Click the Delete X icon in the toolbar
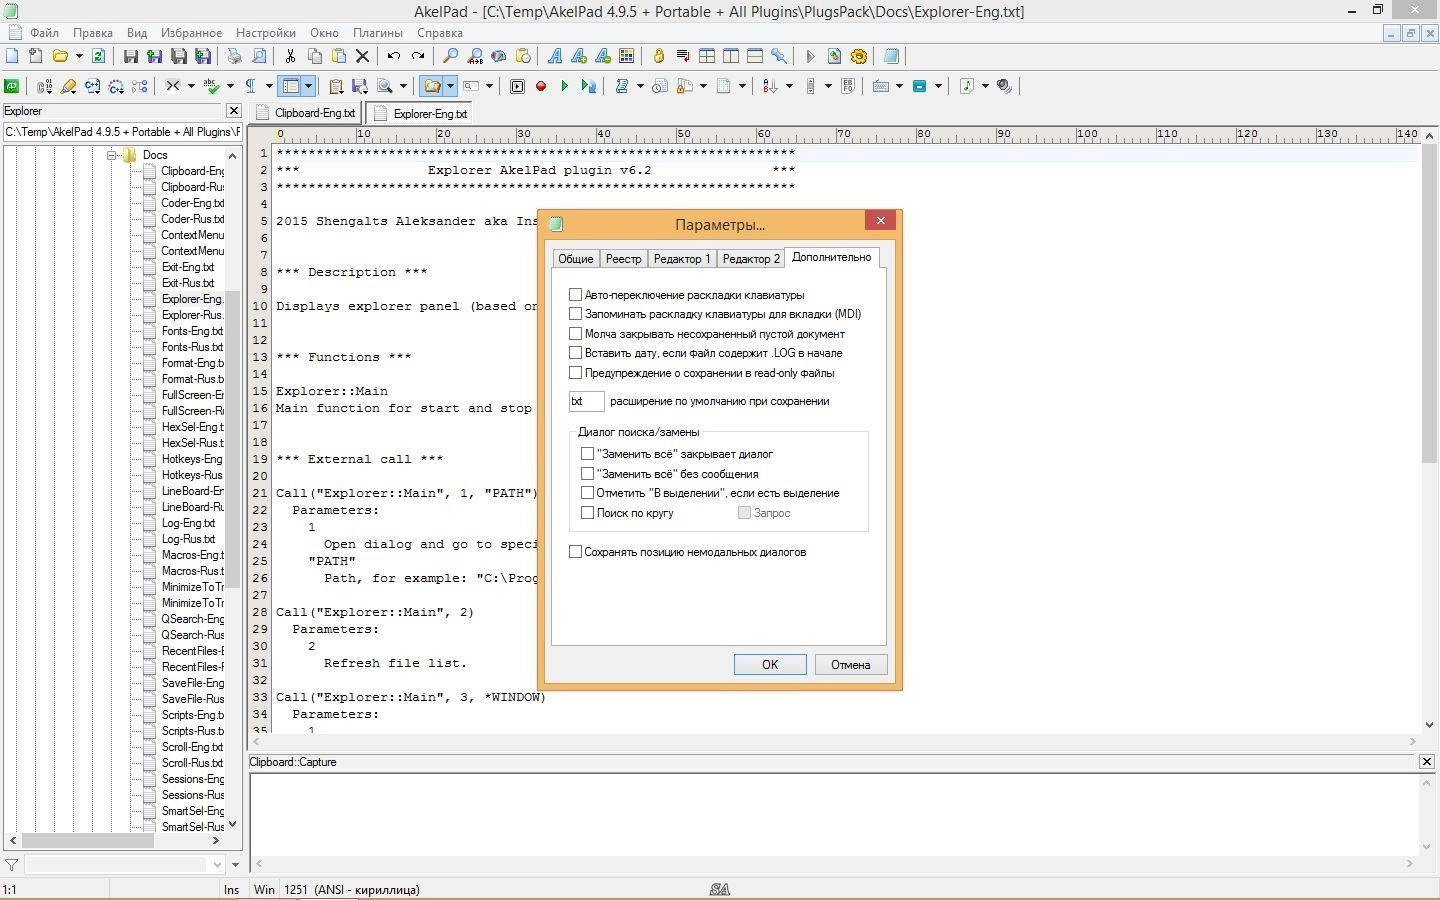The image size is (1440, 900). tap(363, 57)
